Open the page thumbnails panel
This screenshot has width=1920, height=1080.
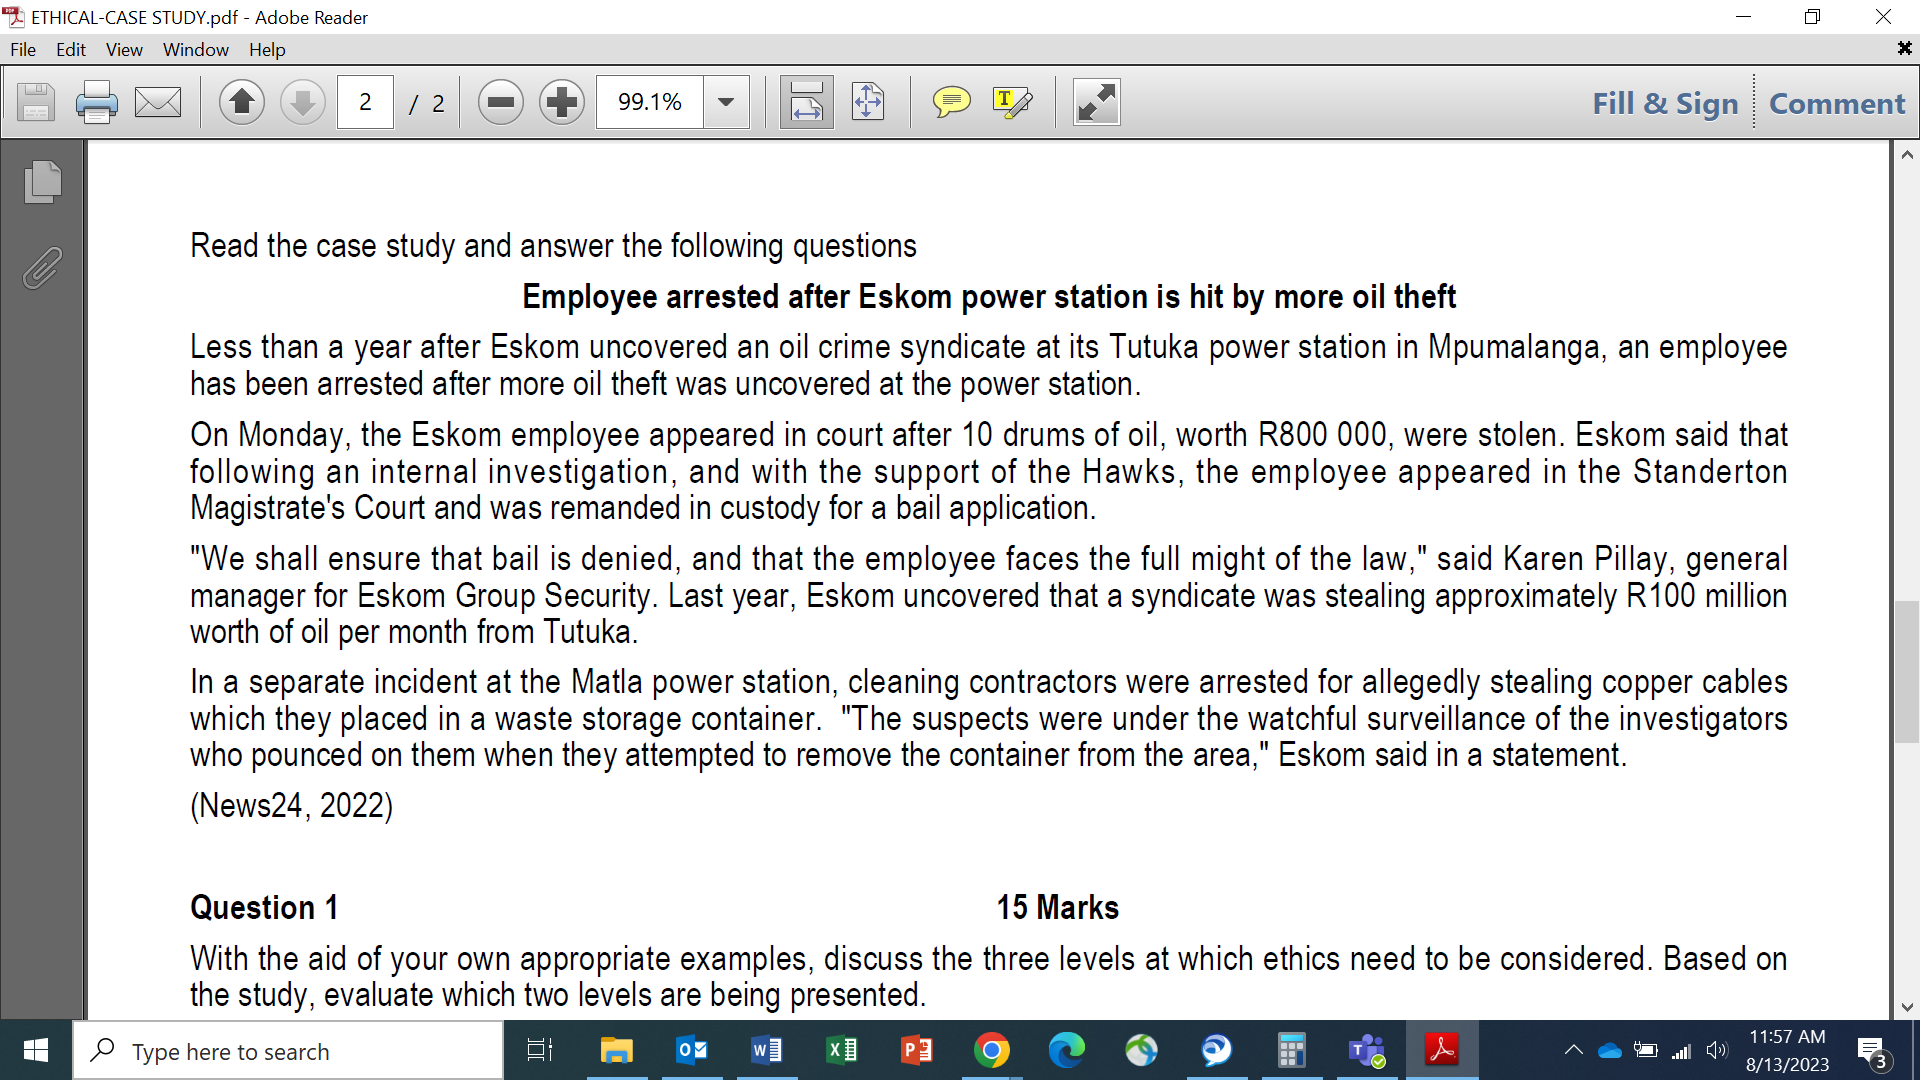(x=43, y=182)
